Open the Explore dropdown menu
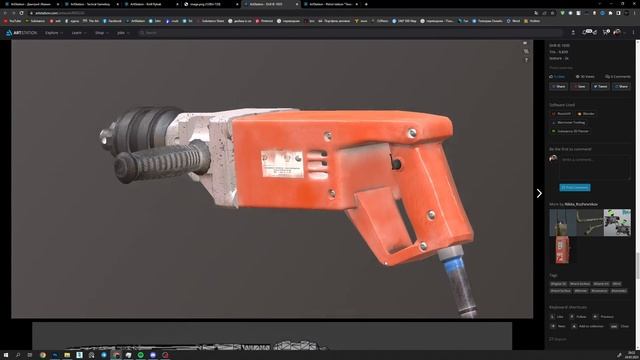Image resolution: width=640 pixels, height=360 pixels. coord(54,33)
